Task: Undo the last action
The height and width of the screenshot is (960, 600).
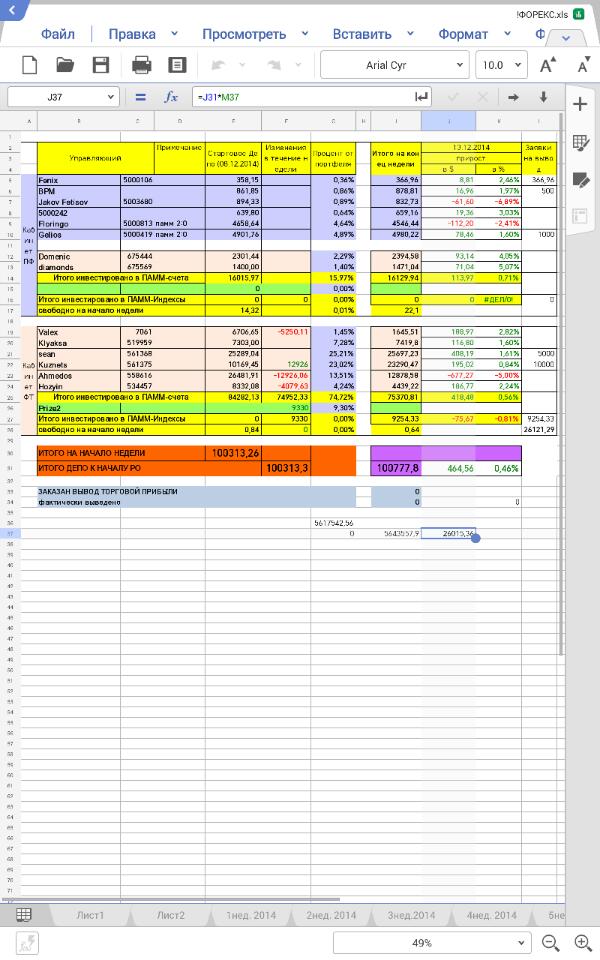Action: 219,64
